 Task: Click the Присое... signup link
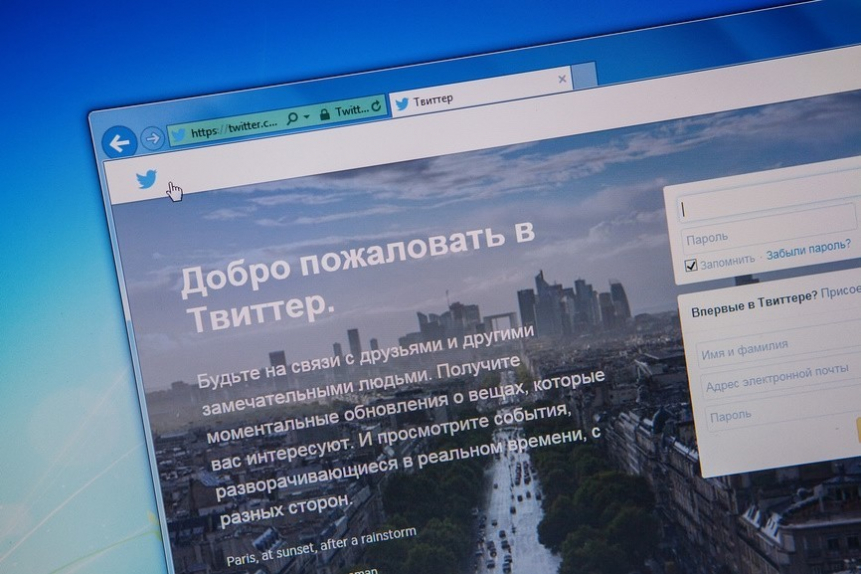tap(841, 292)
